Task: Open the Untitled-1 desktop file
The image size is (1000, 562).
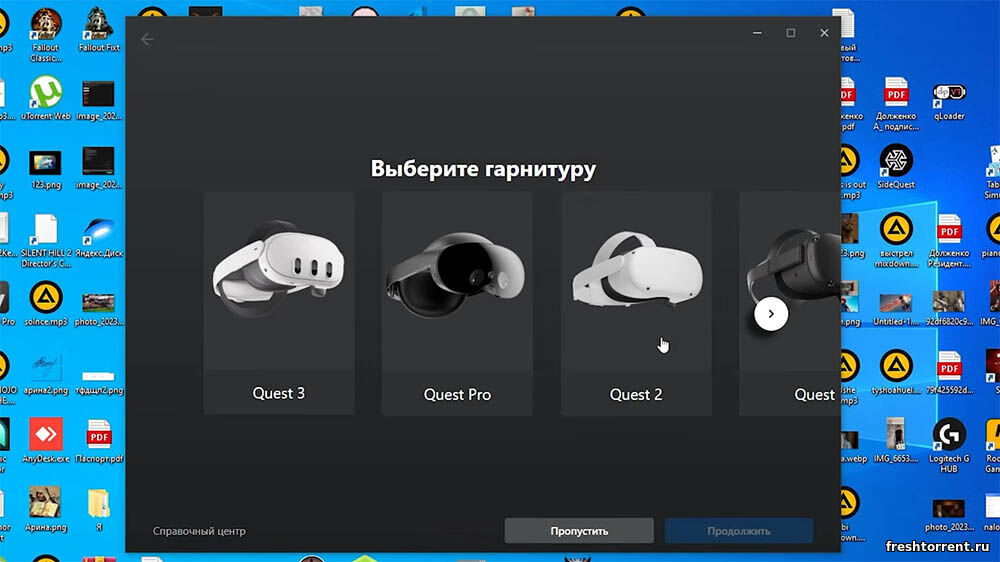Action: [x=896, y=309]
